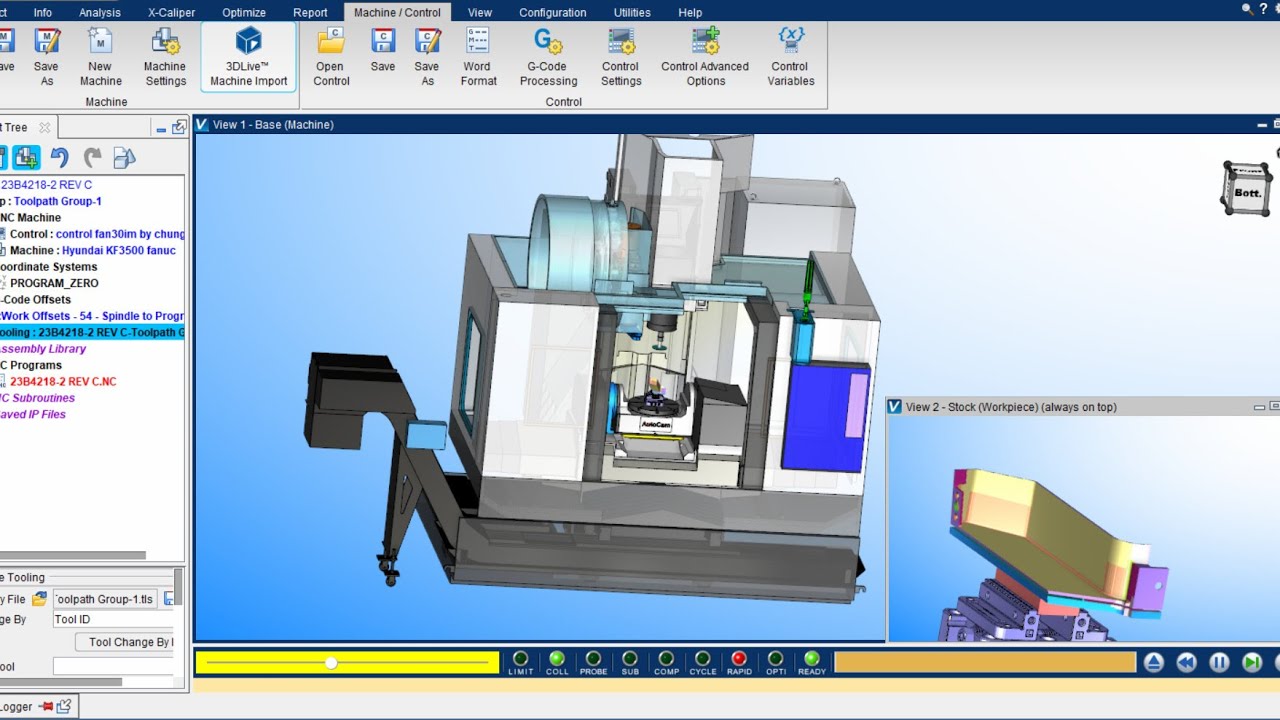Open the Info tab
Viewport: 1280px width, 720px height.
tap(43, 12)
